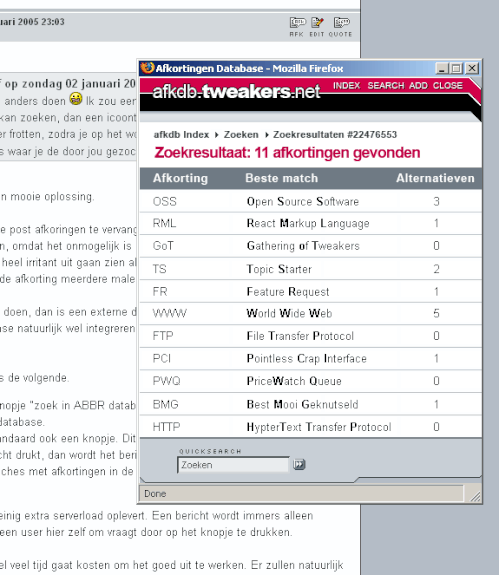Minimize the Afkortingen Database Firefox window
Image resolution: width=499 pixels, height=575 pixels.
pos(442,69)
